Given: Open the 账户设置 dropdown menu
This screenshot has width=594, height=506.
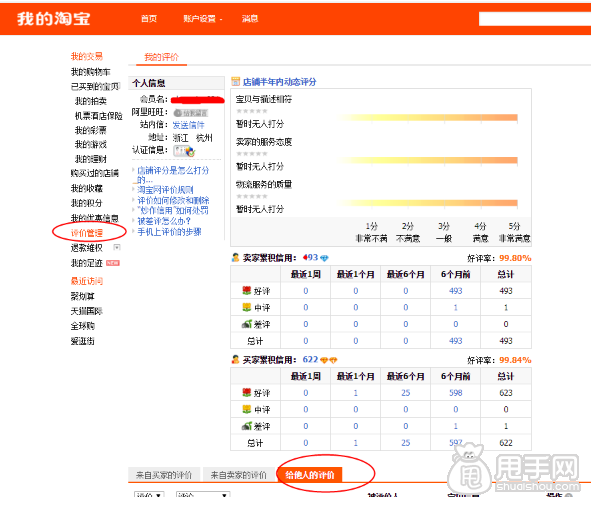Looking at the screenshot, I should click(203, 19).
